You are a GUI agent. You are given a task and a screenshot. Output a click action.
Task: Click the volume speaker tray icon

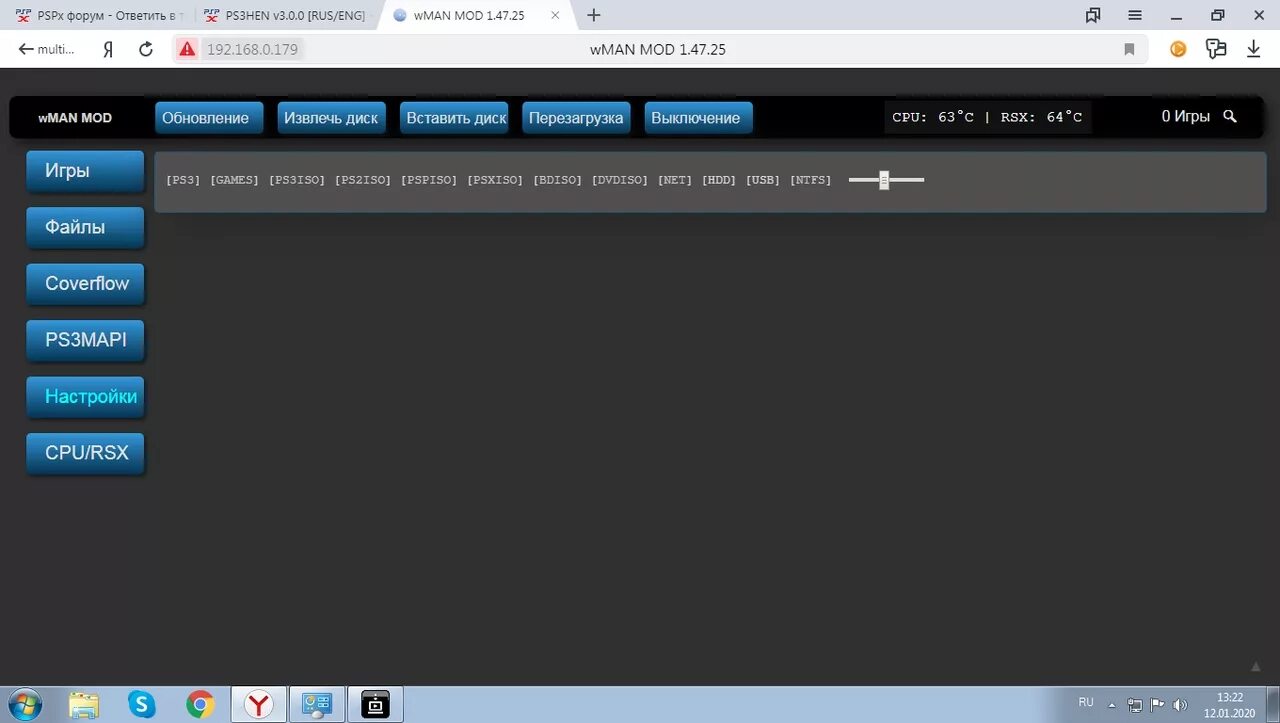pyautogui.click(x=1180, y=704)
